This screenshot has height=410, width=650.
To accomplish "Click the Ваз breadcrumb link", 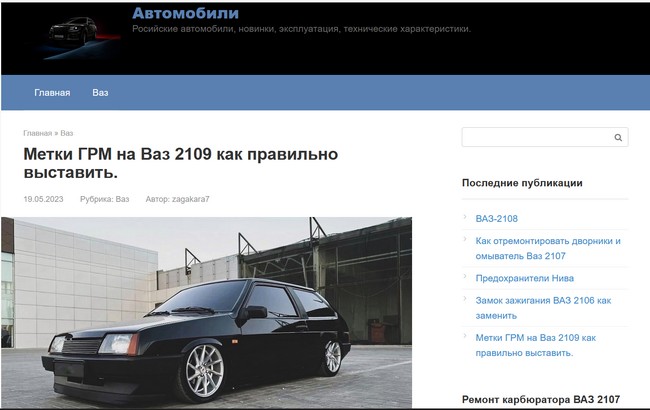I will [67, 133].
